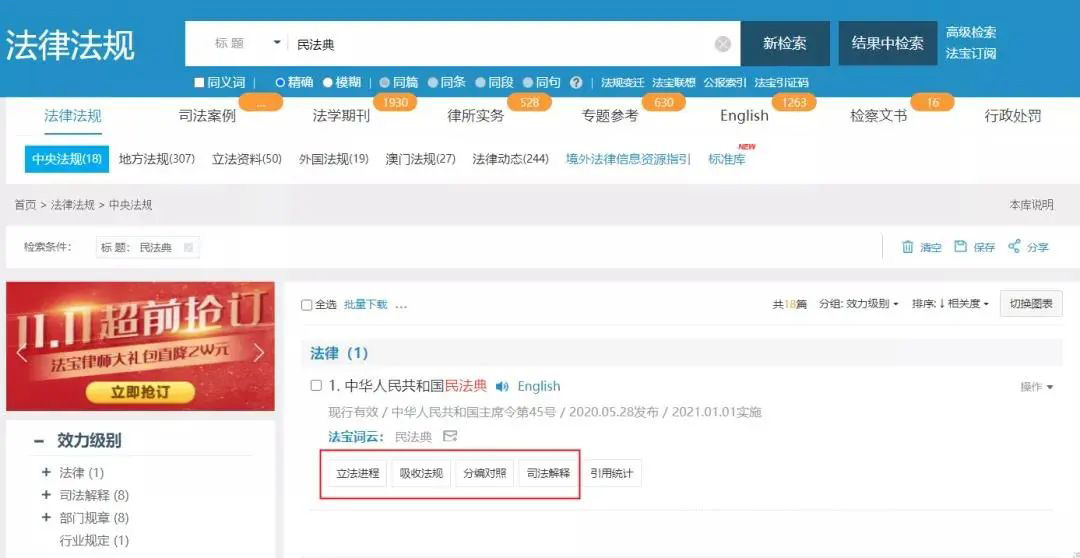Expand 司法解释 (8) in the filter tree
This screenshot has height=558, width=1080.
click(x=46, y=495)
